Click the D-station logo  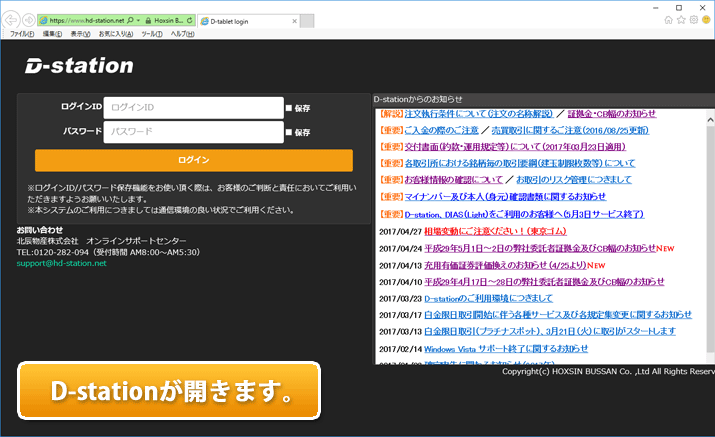[79, 66]
